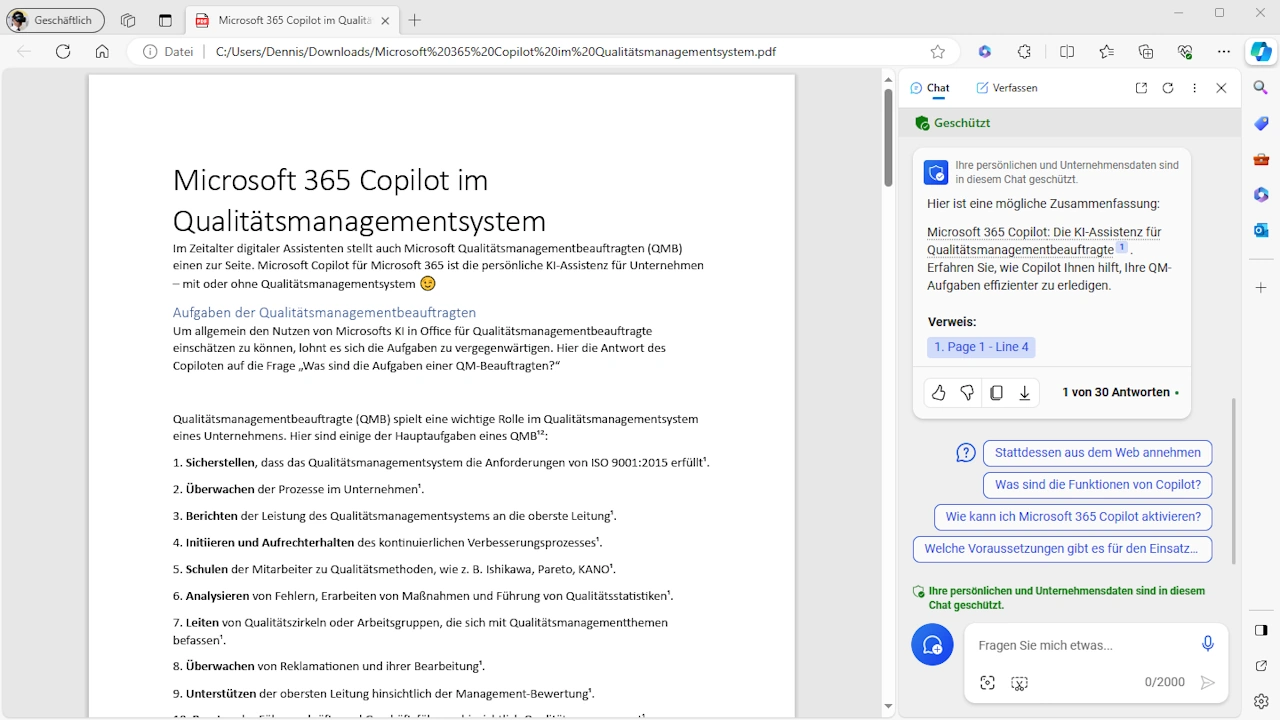Screen dimensions: 1280x720
Task: Toggle the Copilot sidebar icon in toolbar
Action: (1260, 51)
